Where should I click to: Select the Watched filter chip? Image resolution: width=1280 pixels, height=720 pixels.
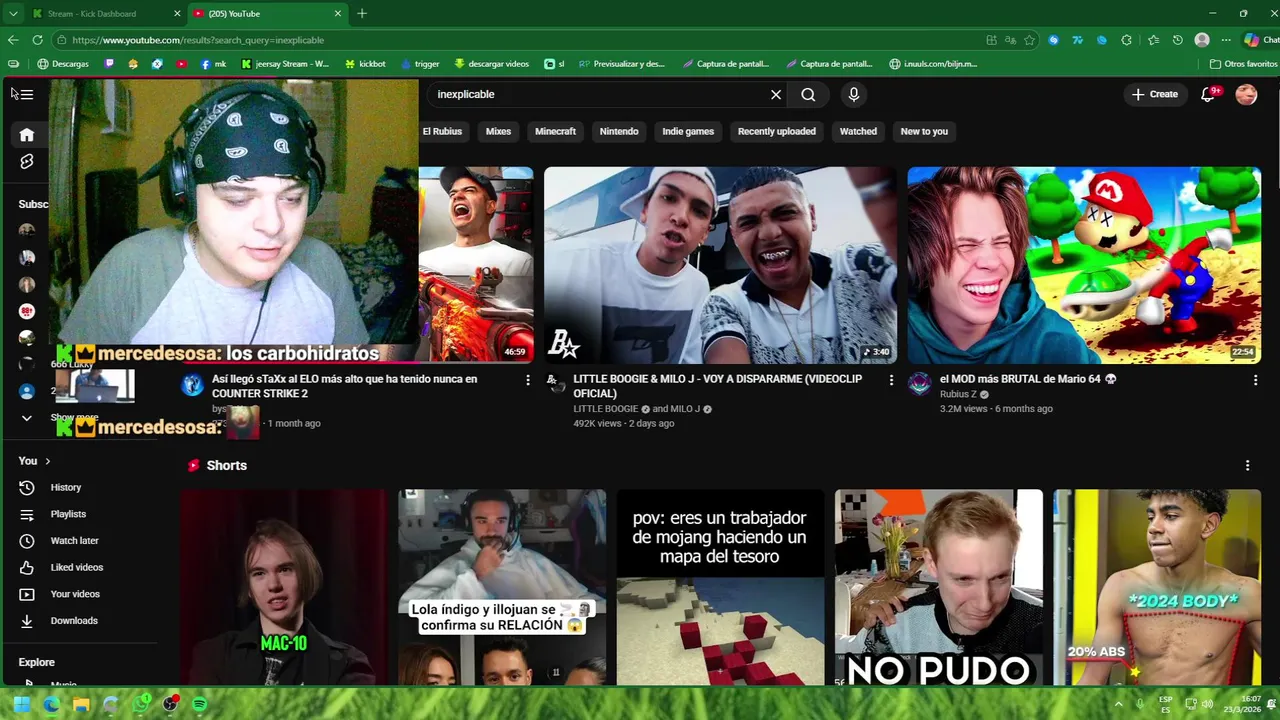point(858,131)
